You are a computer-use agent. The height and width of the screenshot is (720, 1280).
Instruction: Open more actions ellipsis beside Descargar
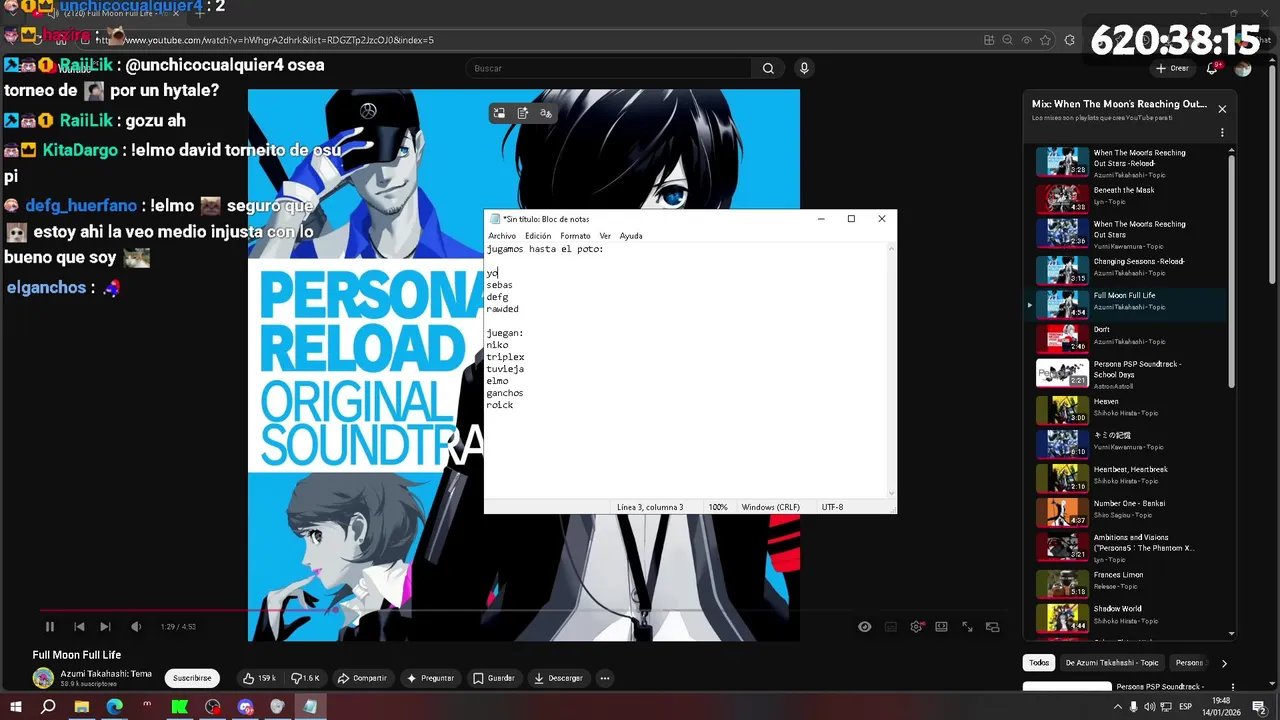[605, 678]
